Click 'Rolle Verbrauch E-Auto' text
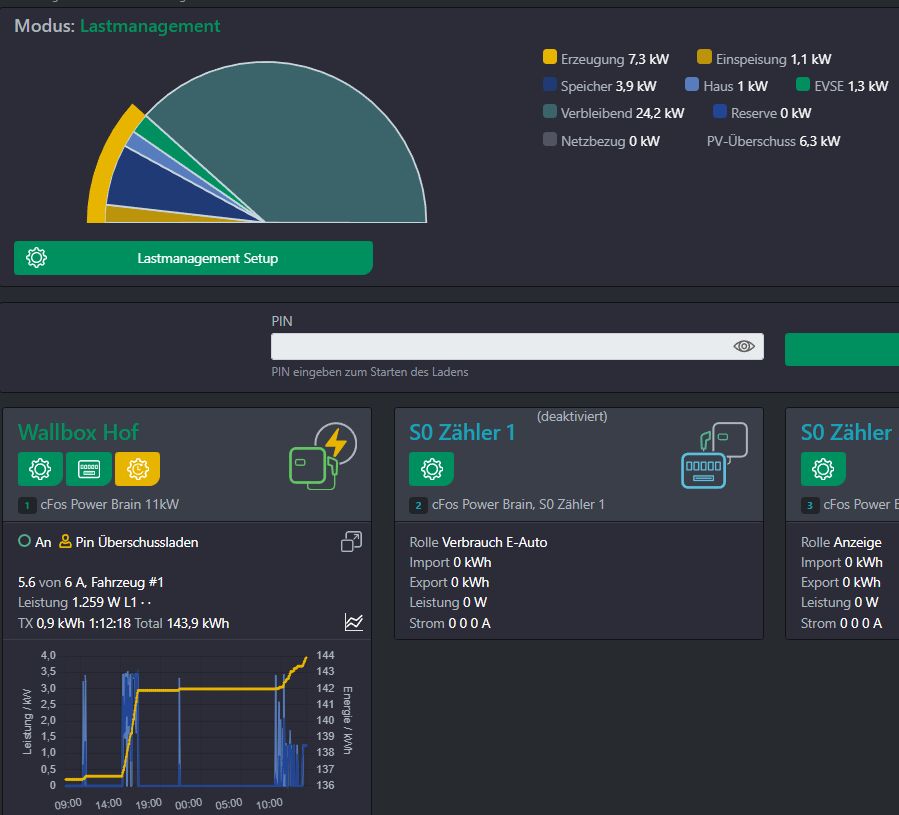Screen dimensions: 899x815 click(478, 542)
